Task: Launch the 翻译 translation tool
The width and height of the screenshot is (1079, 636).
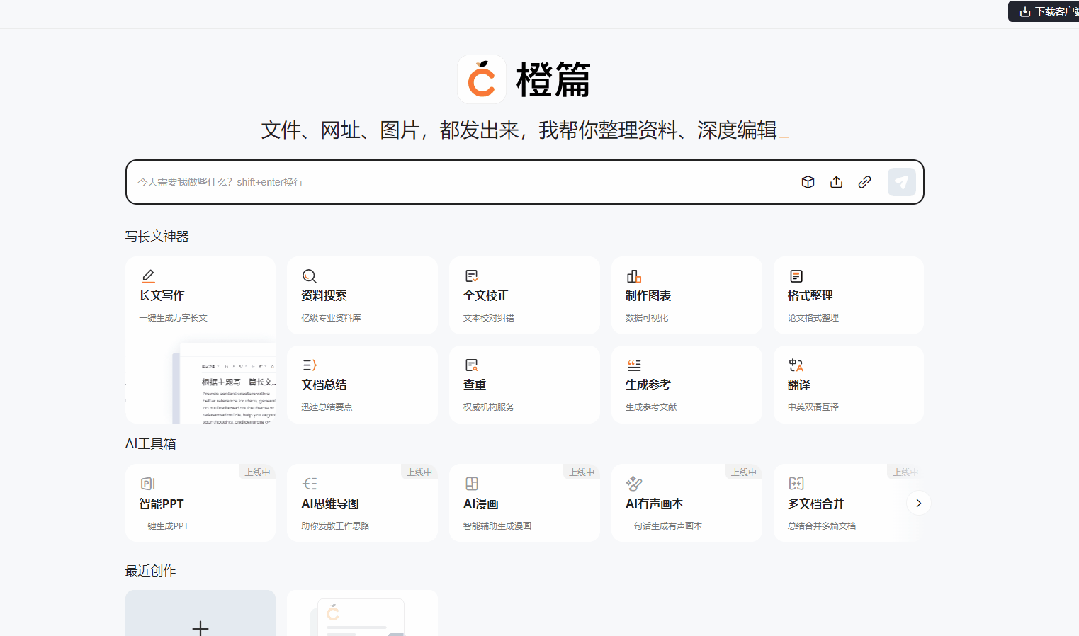Action: (x=848, y=384)
